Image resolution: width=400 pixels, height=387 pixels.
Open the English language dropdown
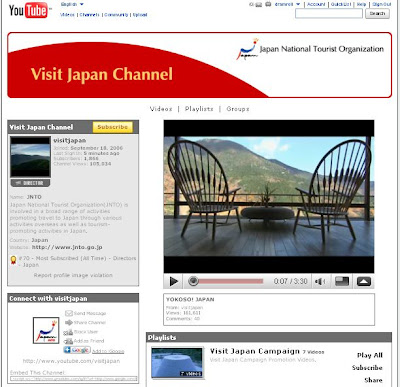point(72,4)
